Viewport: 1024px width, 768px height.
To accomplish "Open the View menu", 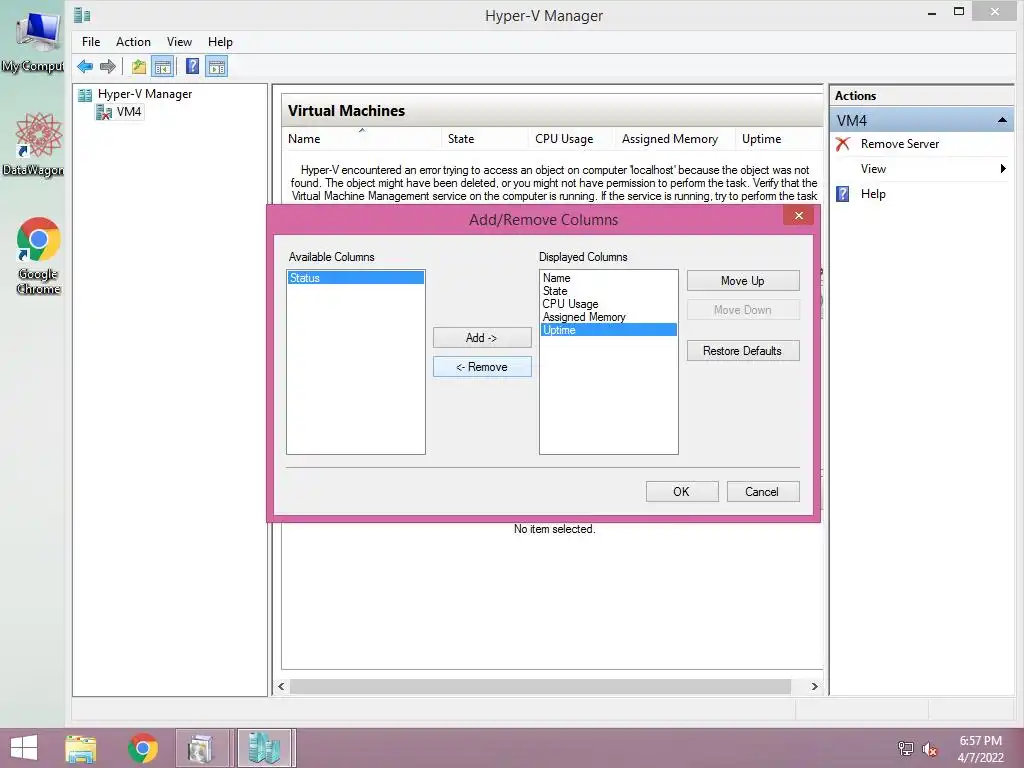I will [x=179, y=42].
